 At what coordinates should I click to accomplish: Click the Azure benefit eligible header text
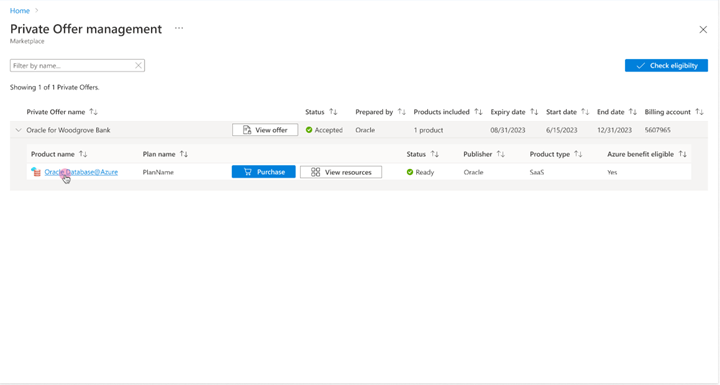[x=641, y=154]
